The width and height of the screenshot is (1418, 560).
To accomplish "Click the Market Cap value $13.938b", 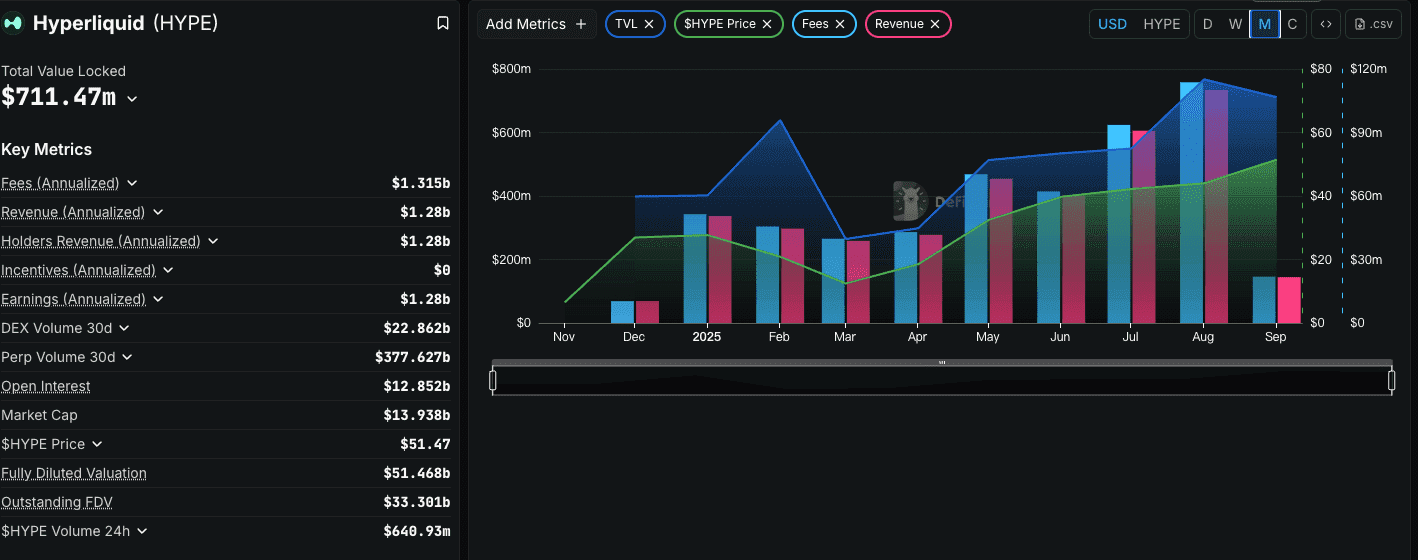I will click(x=417, y=415).
